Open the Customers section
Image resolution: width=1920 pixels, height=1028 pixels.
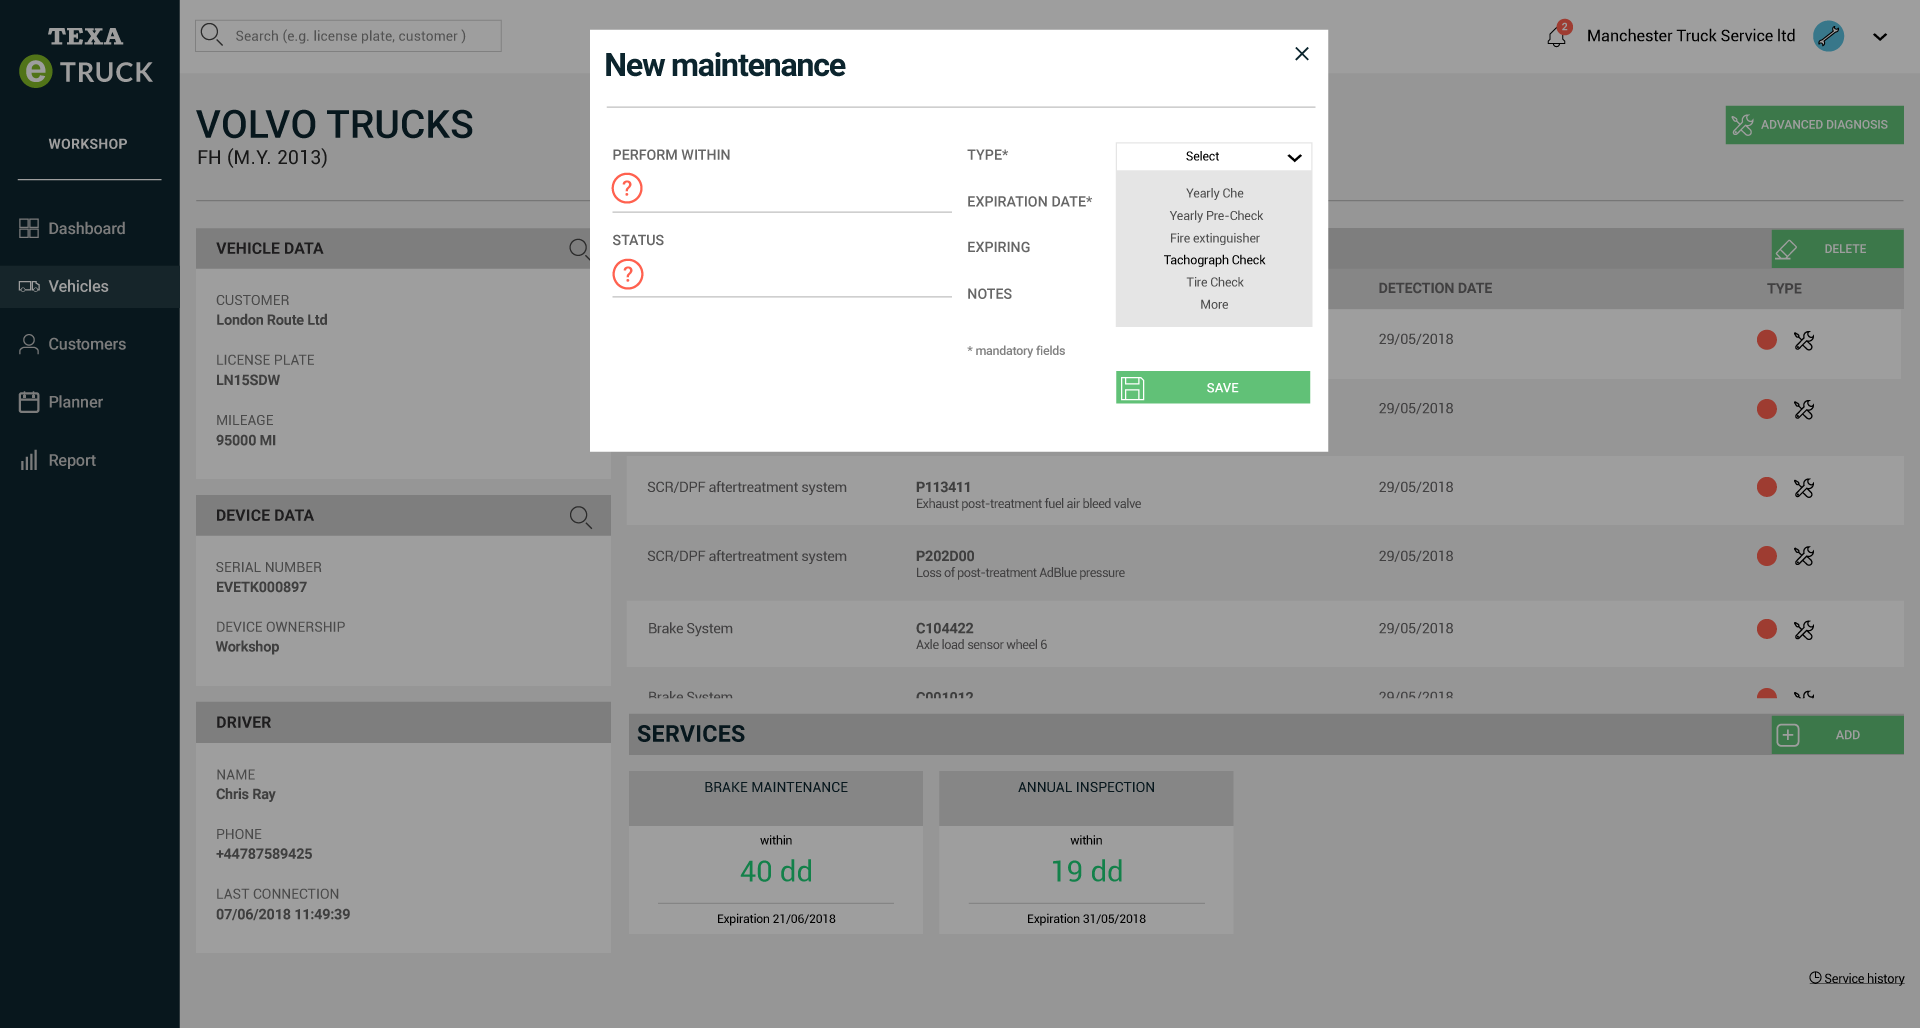(x=89, y=344)
